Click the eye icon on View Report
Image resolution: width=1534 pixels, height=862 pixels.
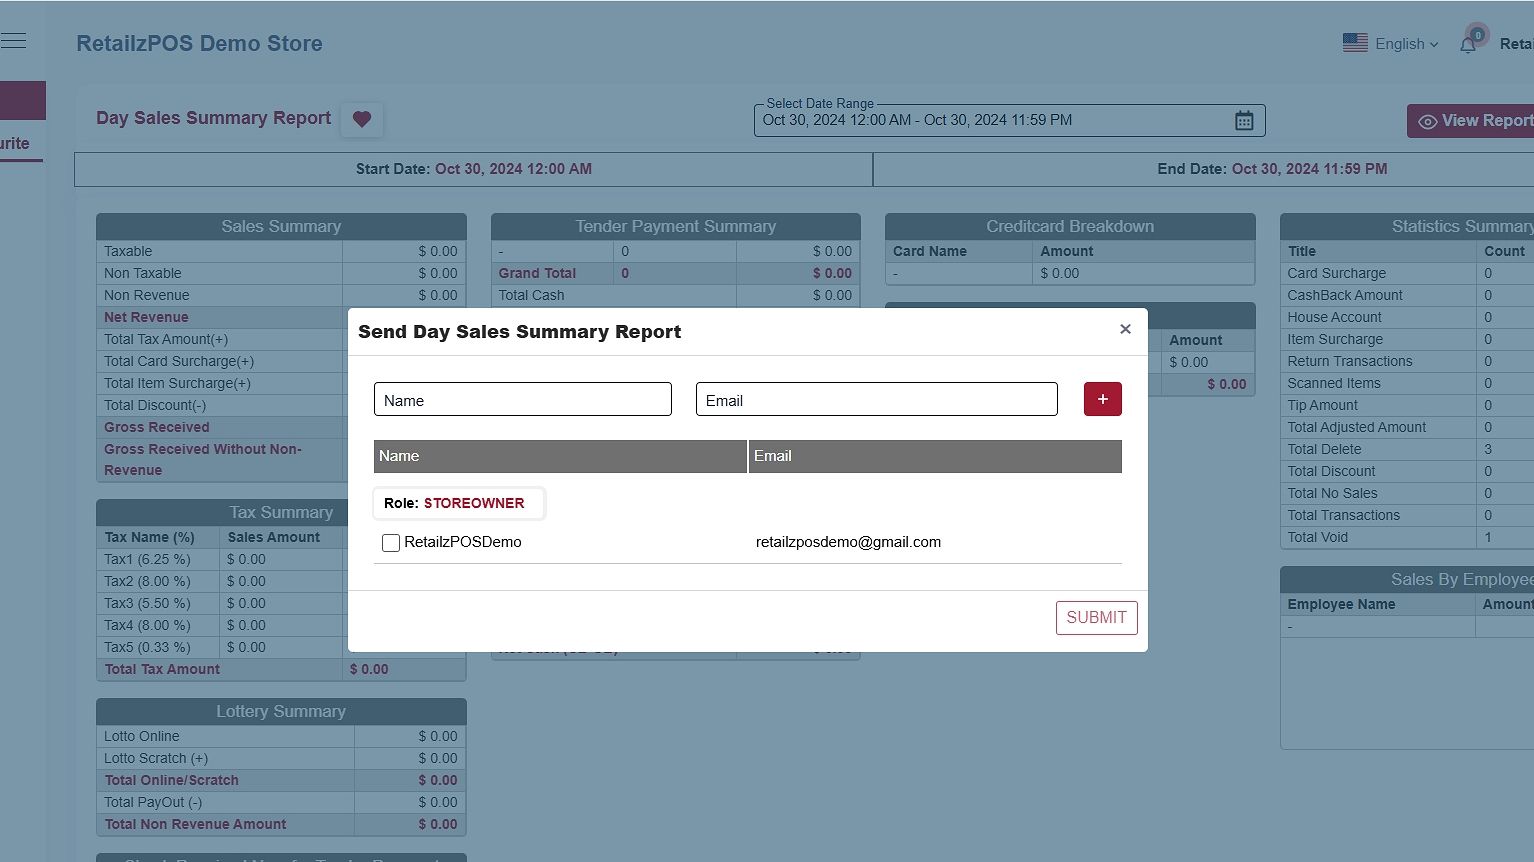coord(1427,121)
